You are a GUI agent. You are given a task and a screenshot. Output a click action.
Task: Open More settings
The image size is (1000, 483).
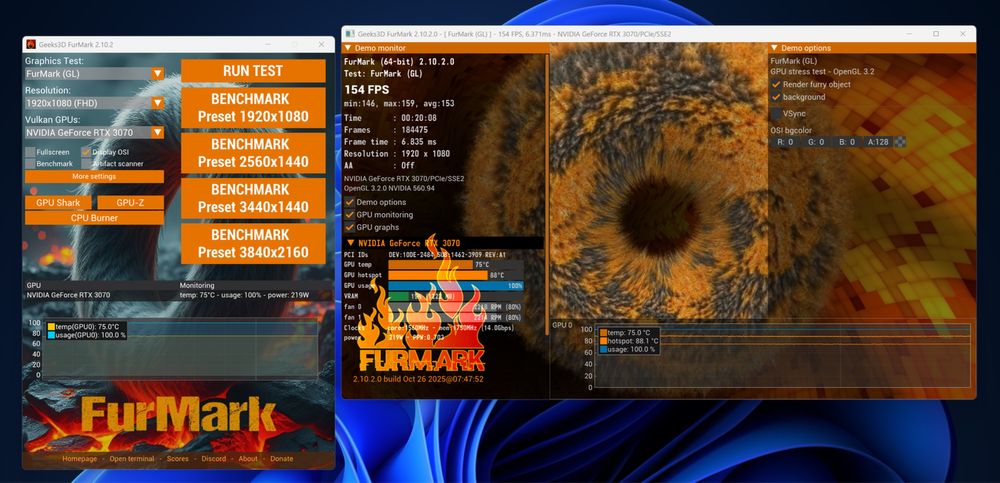pyautogui.click(x=94, y=177)
